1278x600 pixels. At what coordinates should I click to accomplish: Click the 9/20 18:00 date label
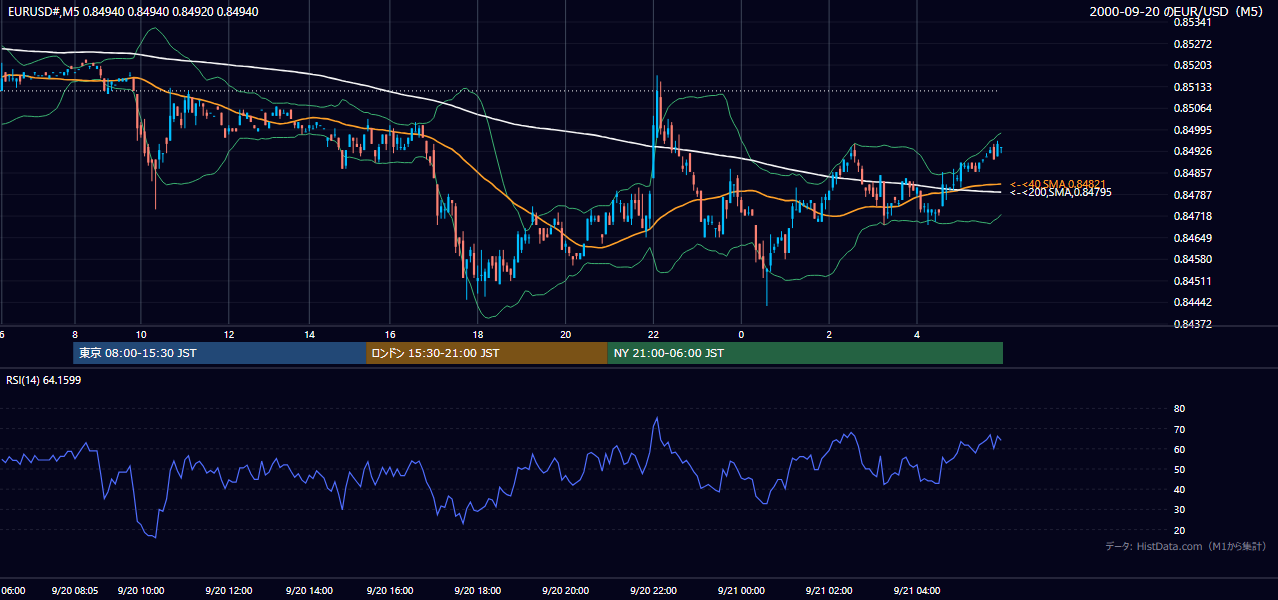tap(477, 590)
